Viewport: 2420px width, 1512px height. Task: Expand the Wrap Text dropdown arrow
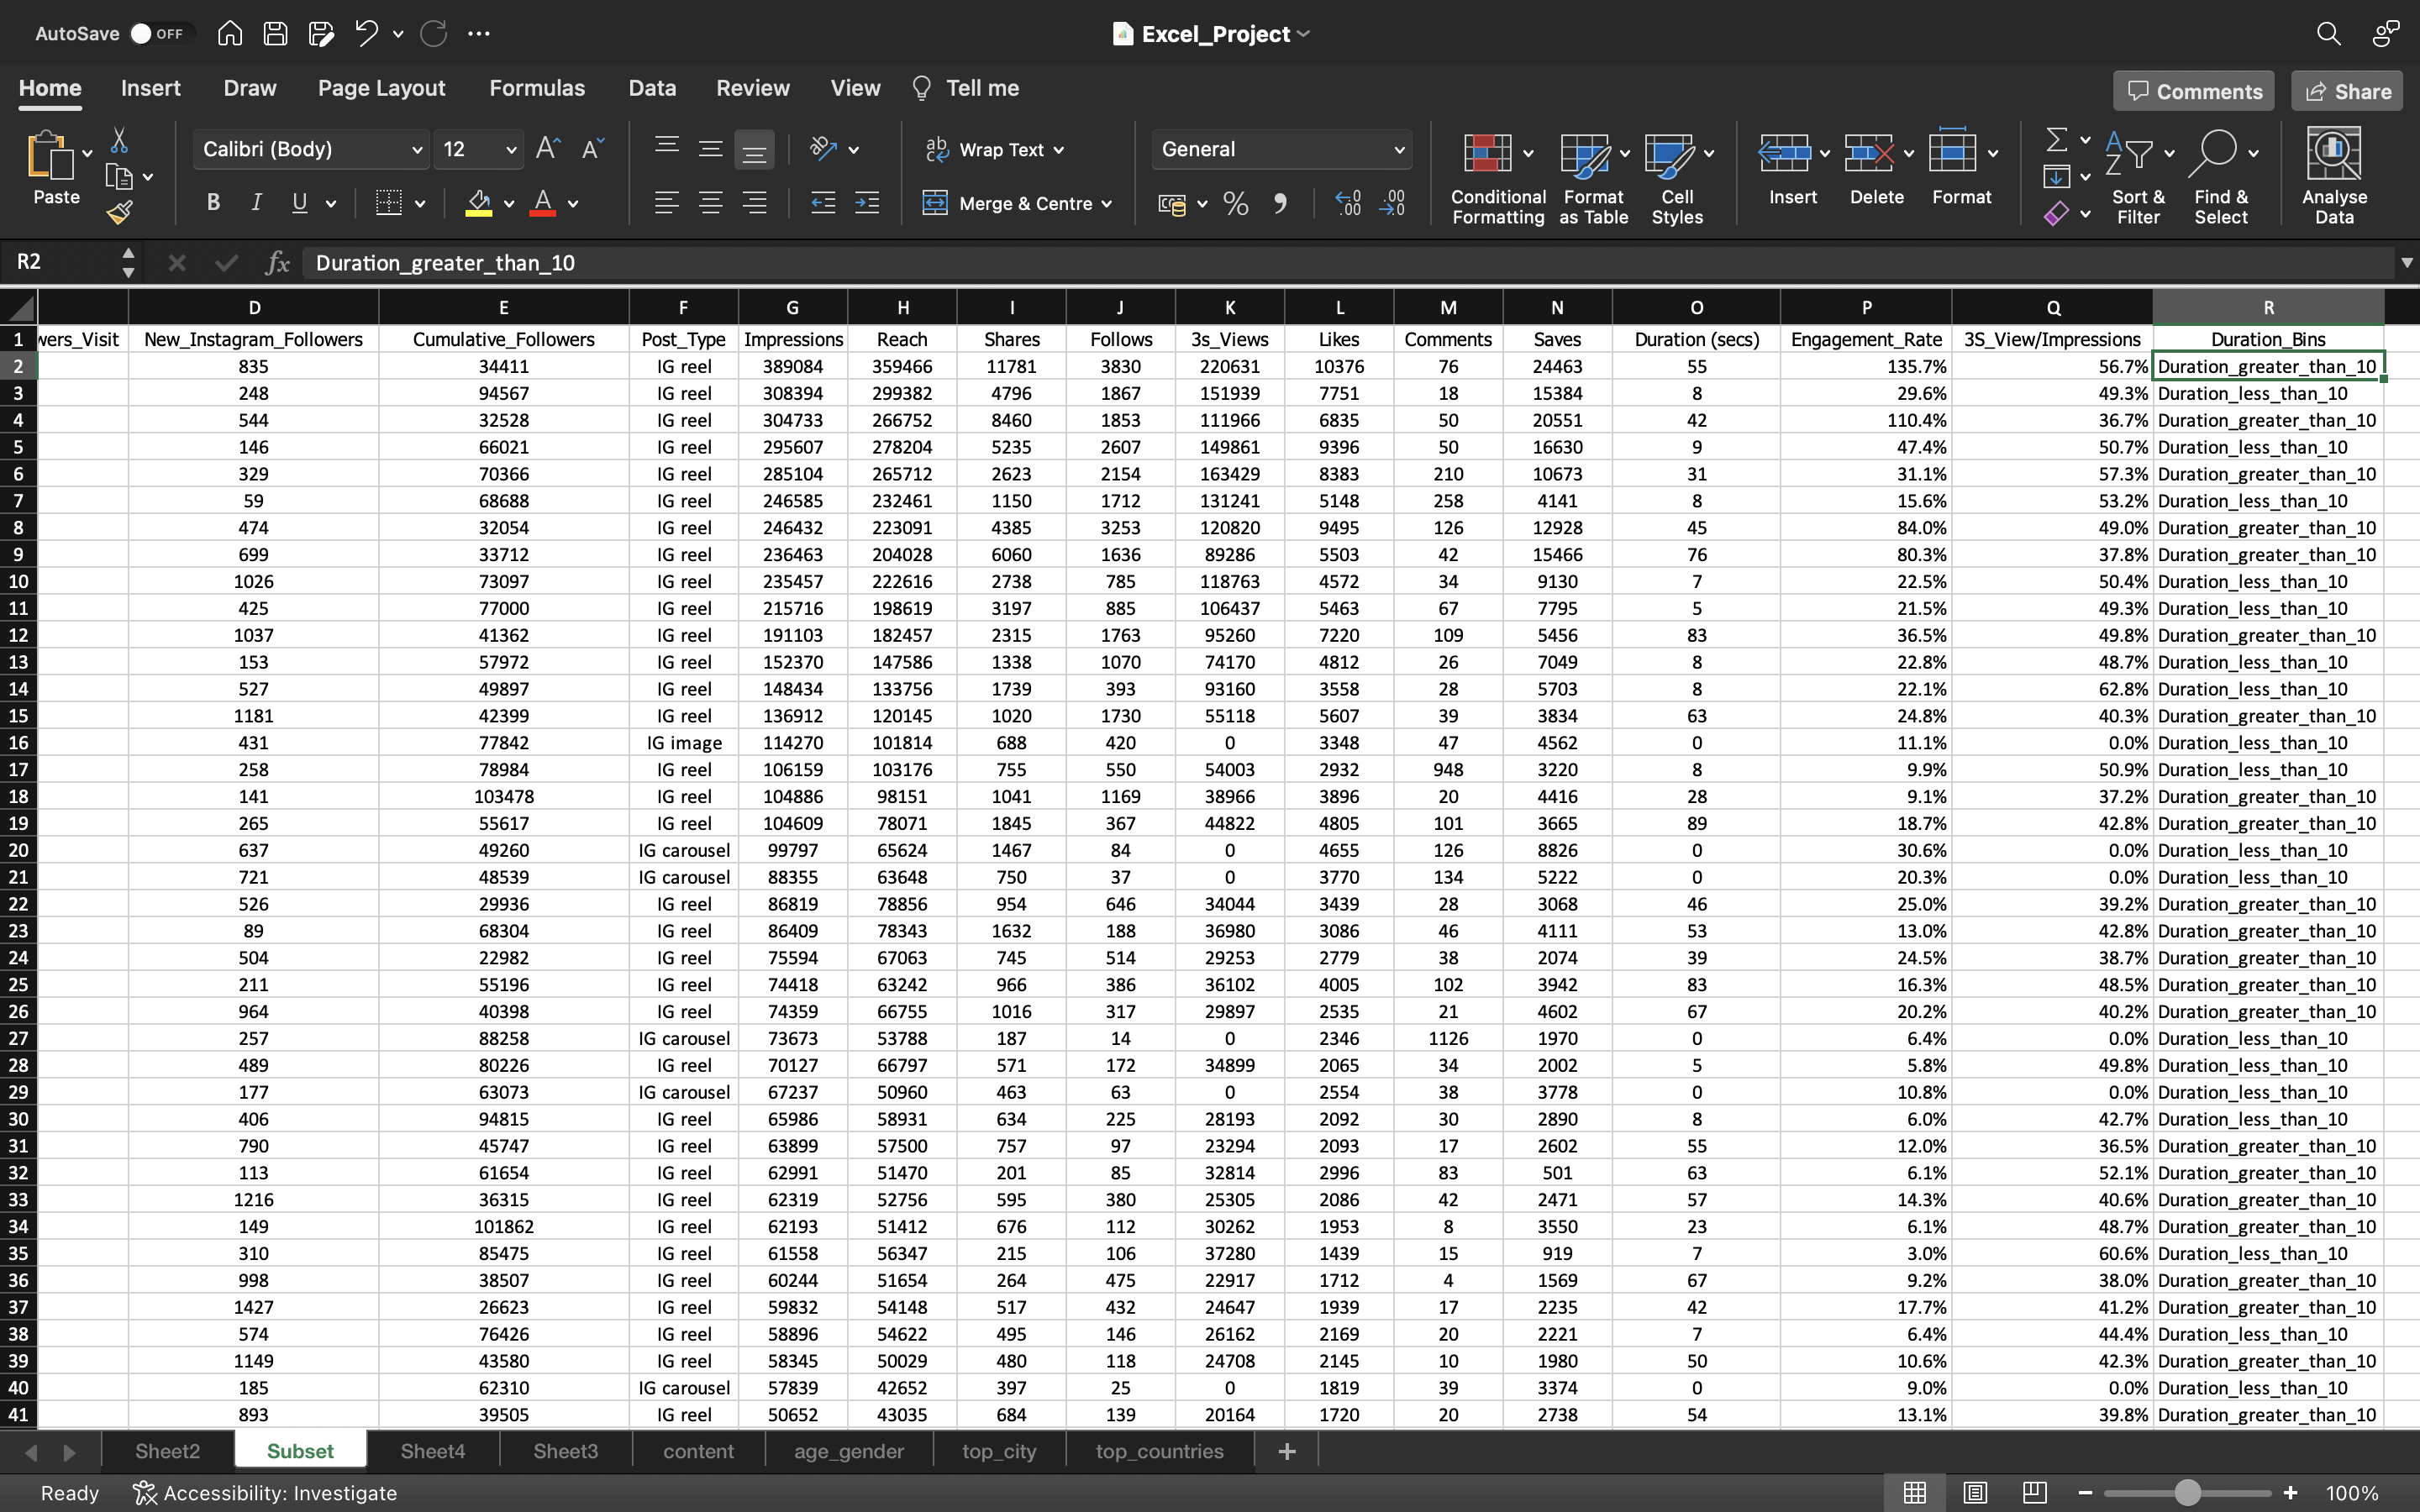click(1059, 150)
